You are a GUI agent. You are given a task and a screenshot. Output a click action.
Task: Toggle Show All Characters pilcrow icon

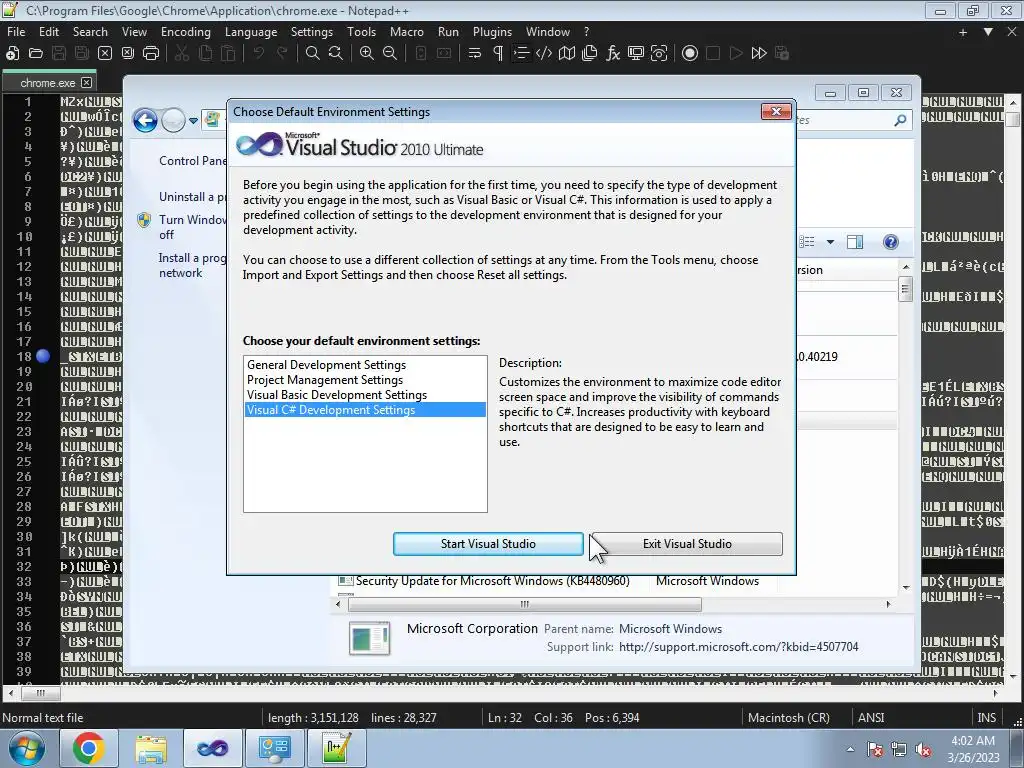coord(498,54)
